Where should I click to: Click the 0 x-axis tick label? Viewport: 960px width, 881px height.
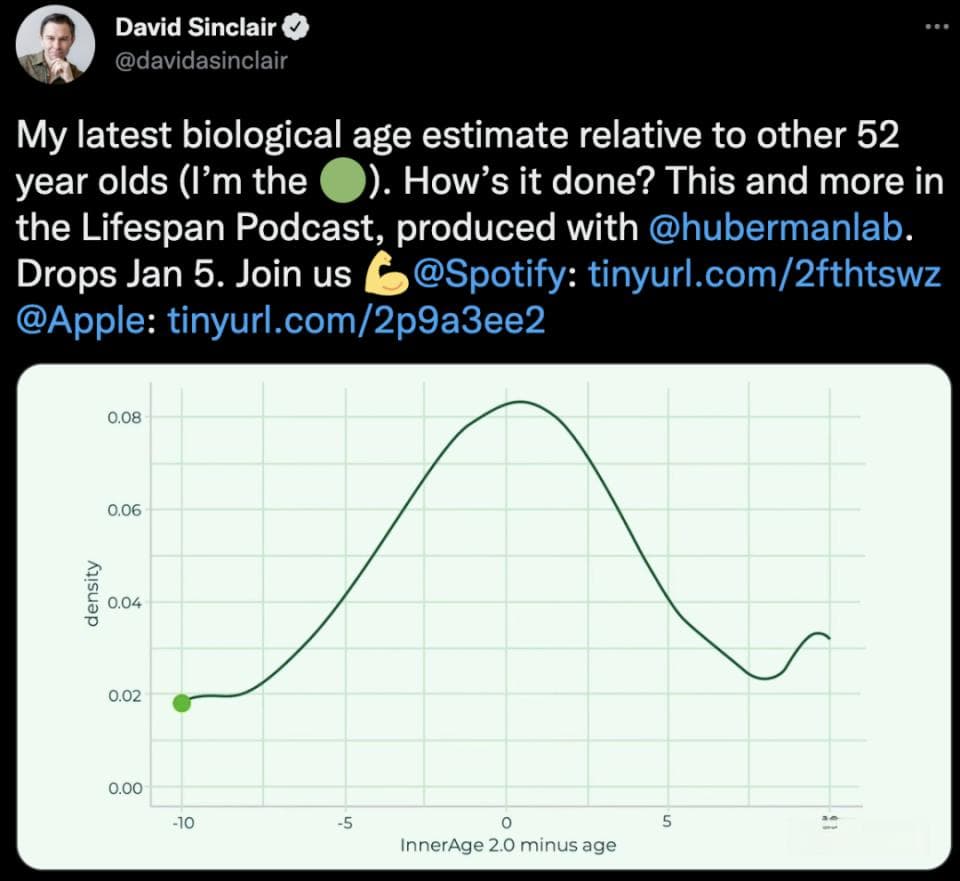pos(506,822)
